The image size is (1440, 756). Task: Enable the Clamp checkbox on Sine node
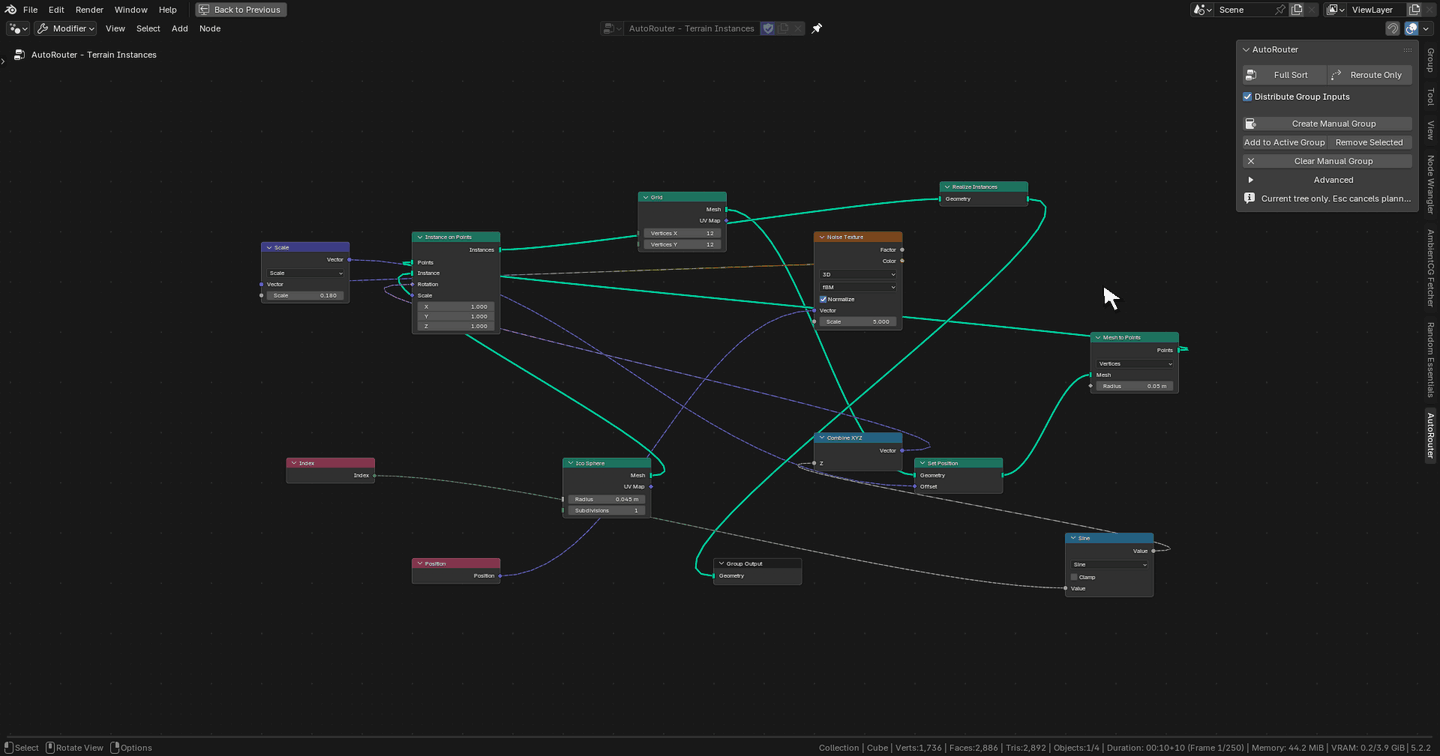coord(1074,577)
